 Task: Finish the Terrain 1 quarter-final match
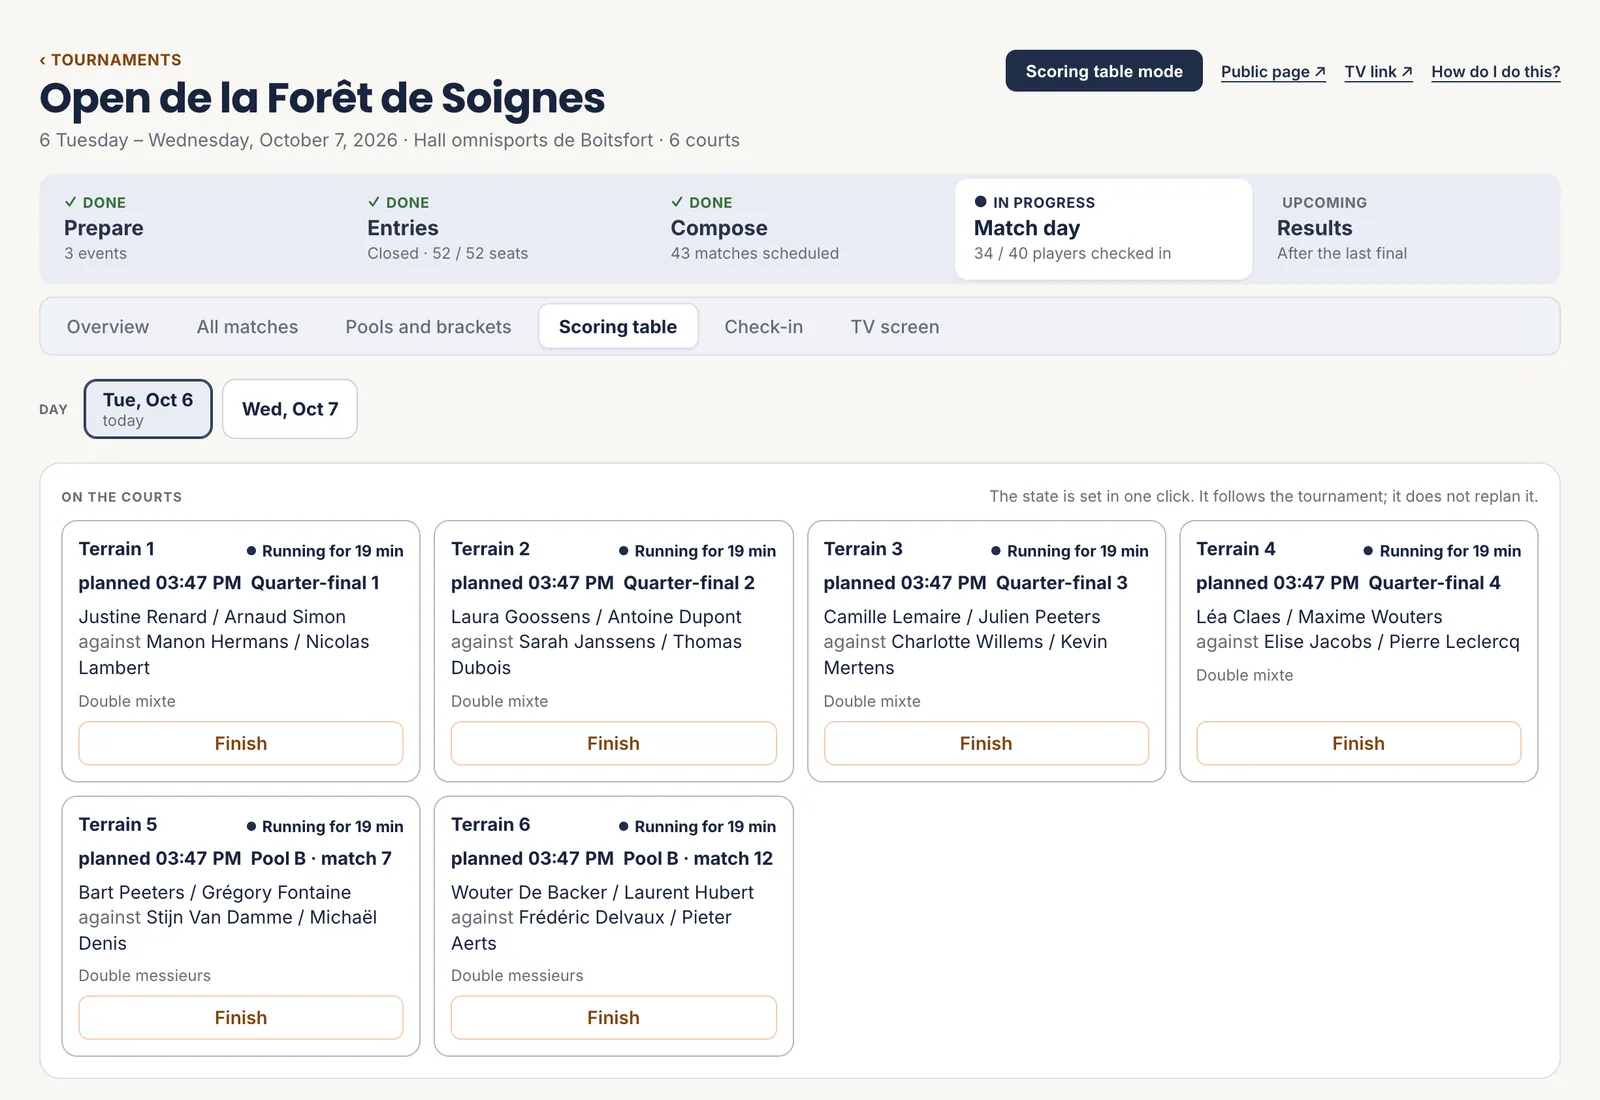pos(241,743)
